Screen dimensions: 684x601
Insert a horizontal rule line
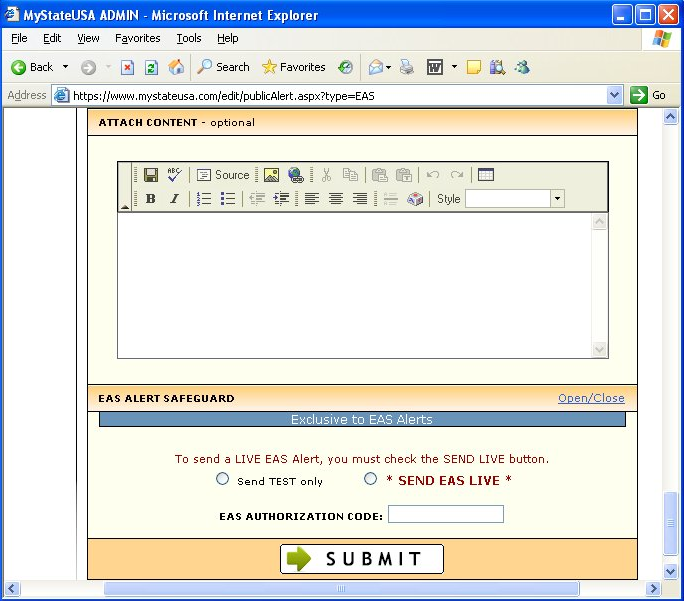pos(390,199)
